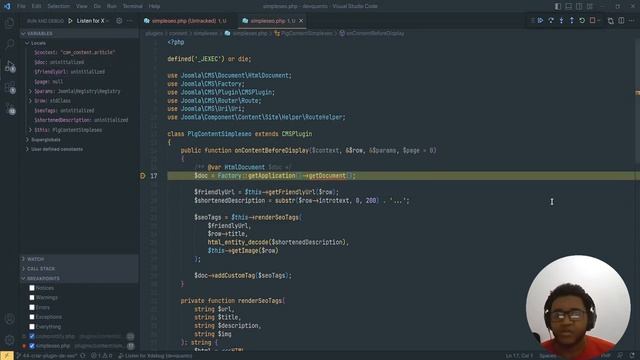Uncheck the first file breakpoint checkbox
This screenshot has height=360, width=640.
[x=32, y=336]
